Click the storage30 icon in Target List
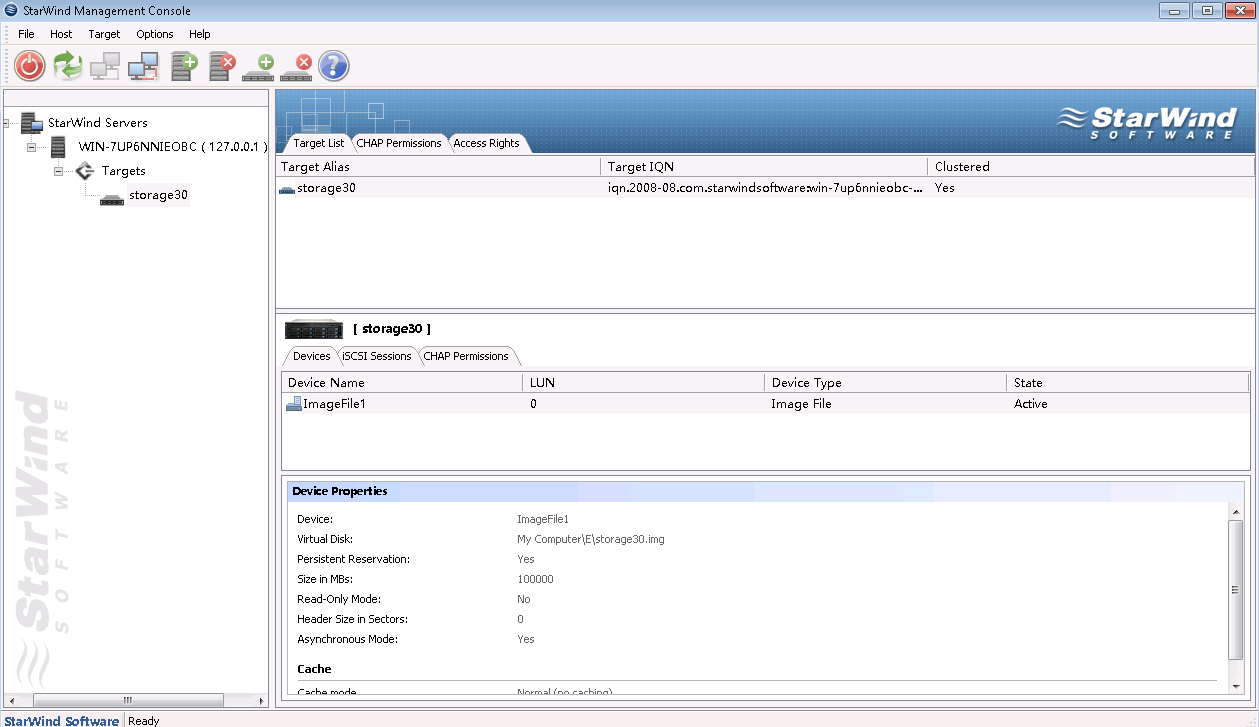This screenshot has width=1259, height=727. (287, 188)
